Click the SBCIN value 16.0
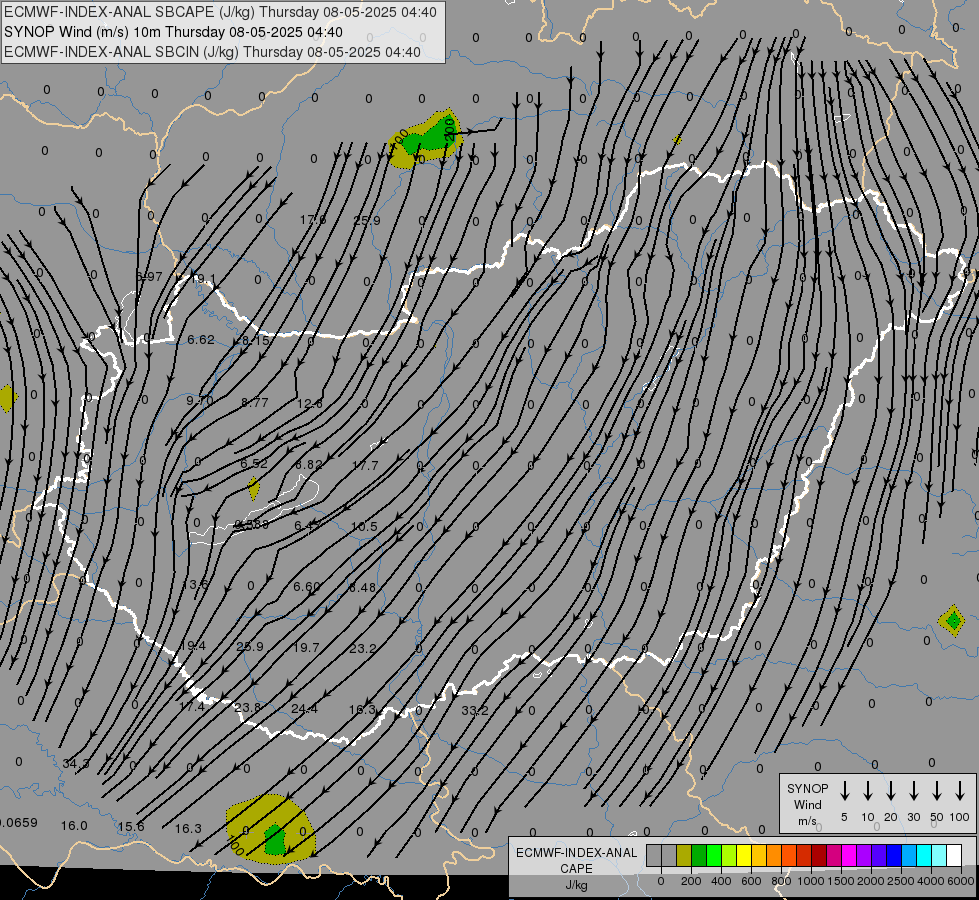Image resolution: width=979 pixels, height=900 pixels. 74,826
